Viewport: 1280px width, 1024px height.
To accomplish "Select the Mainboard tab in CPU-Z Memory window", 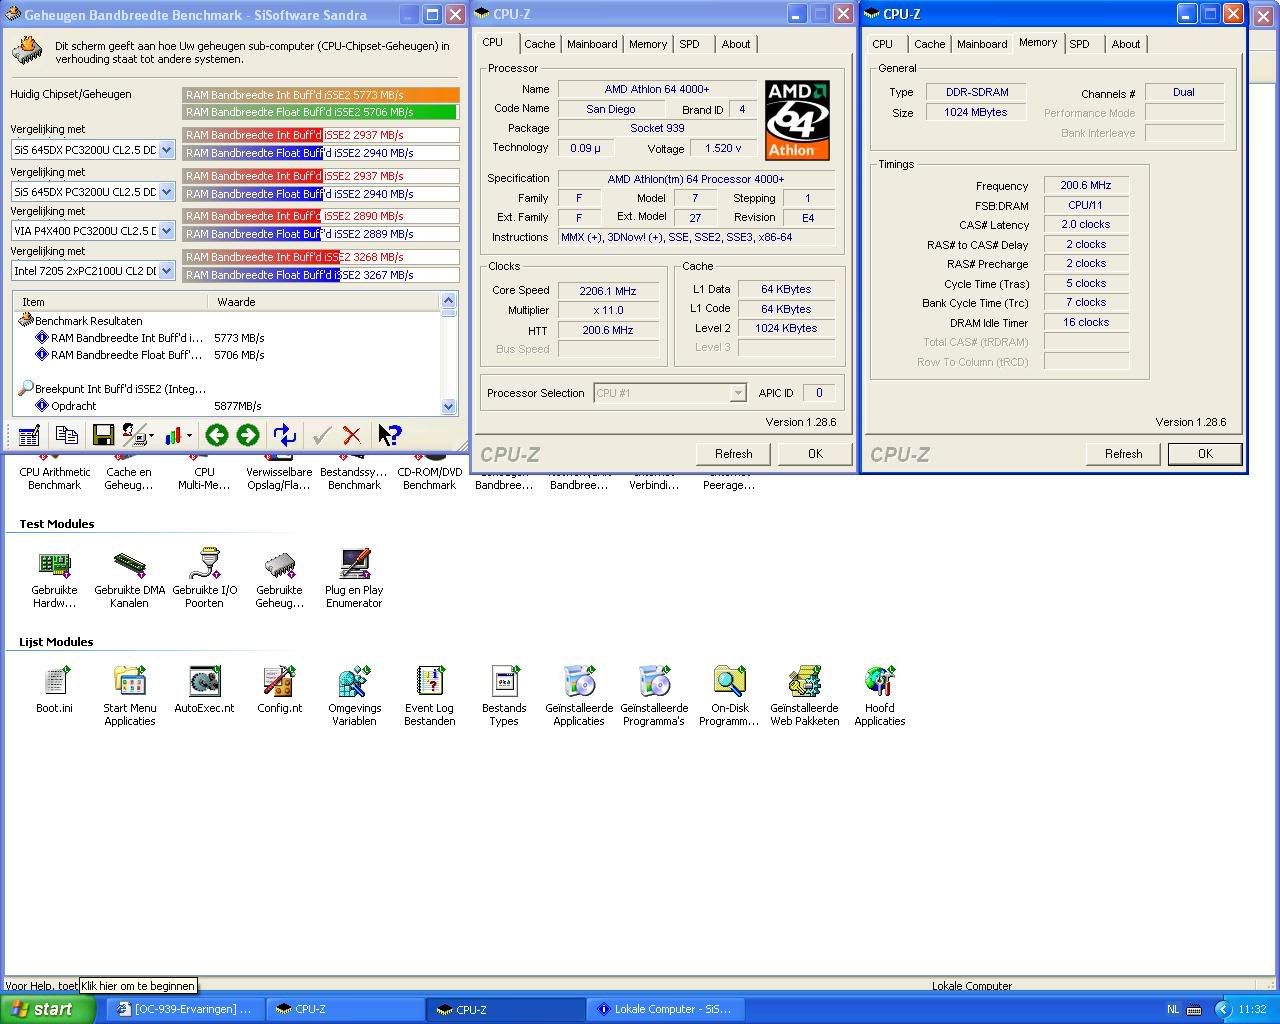I will tap(982, 44).
